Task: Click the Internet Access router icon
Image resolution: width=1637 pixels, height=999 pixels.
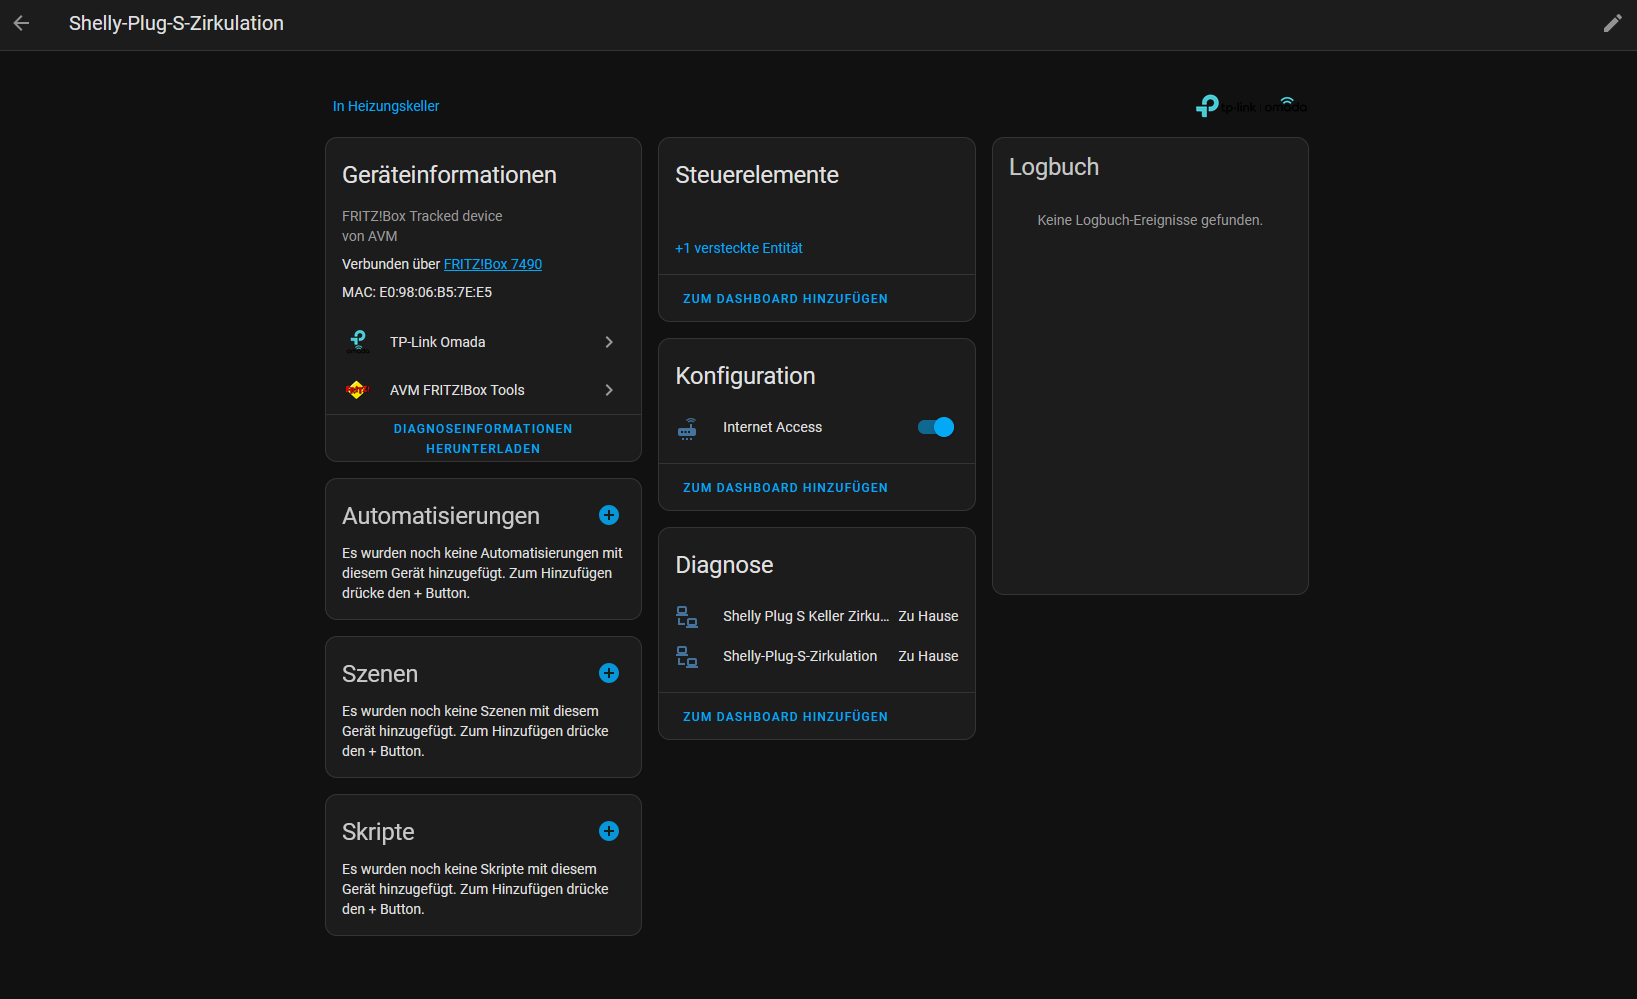Action: pyautogui.click(x=687, y=428)
